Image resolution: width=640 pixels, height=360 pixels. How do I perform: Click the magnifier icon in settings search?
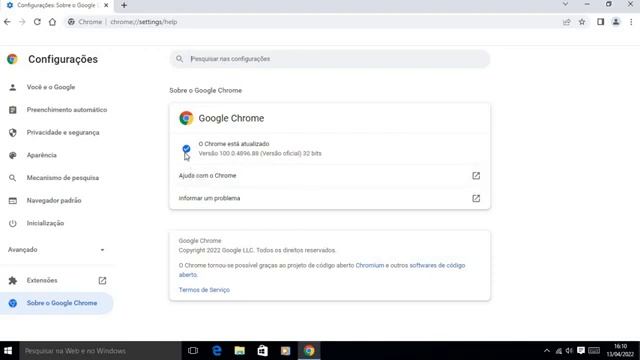point(180,59)
